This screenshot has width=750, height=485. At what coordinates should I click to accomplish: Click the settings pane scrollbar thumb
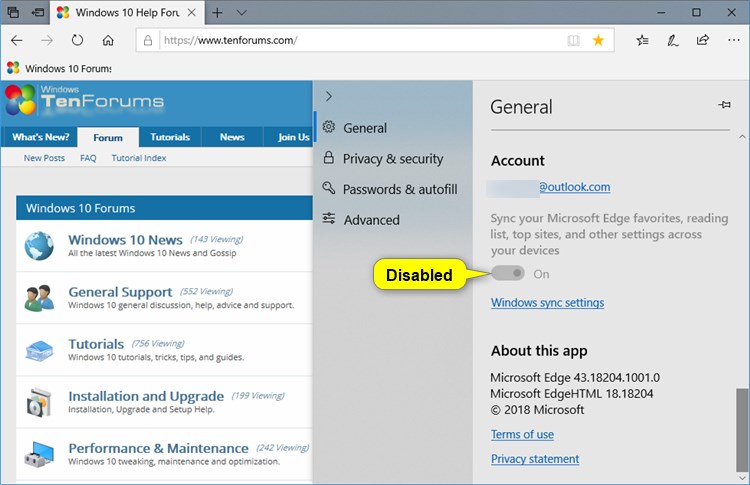pos(741,430)
